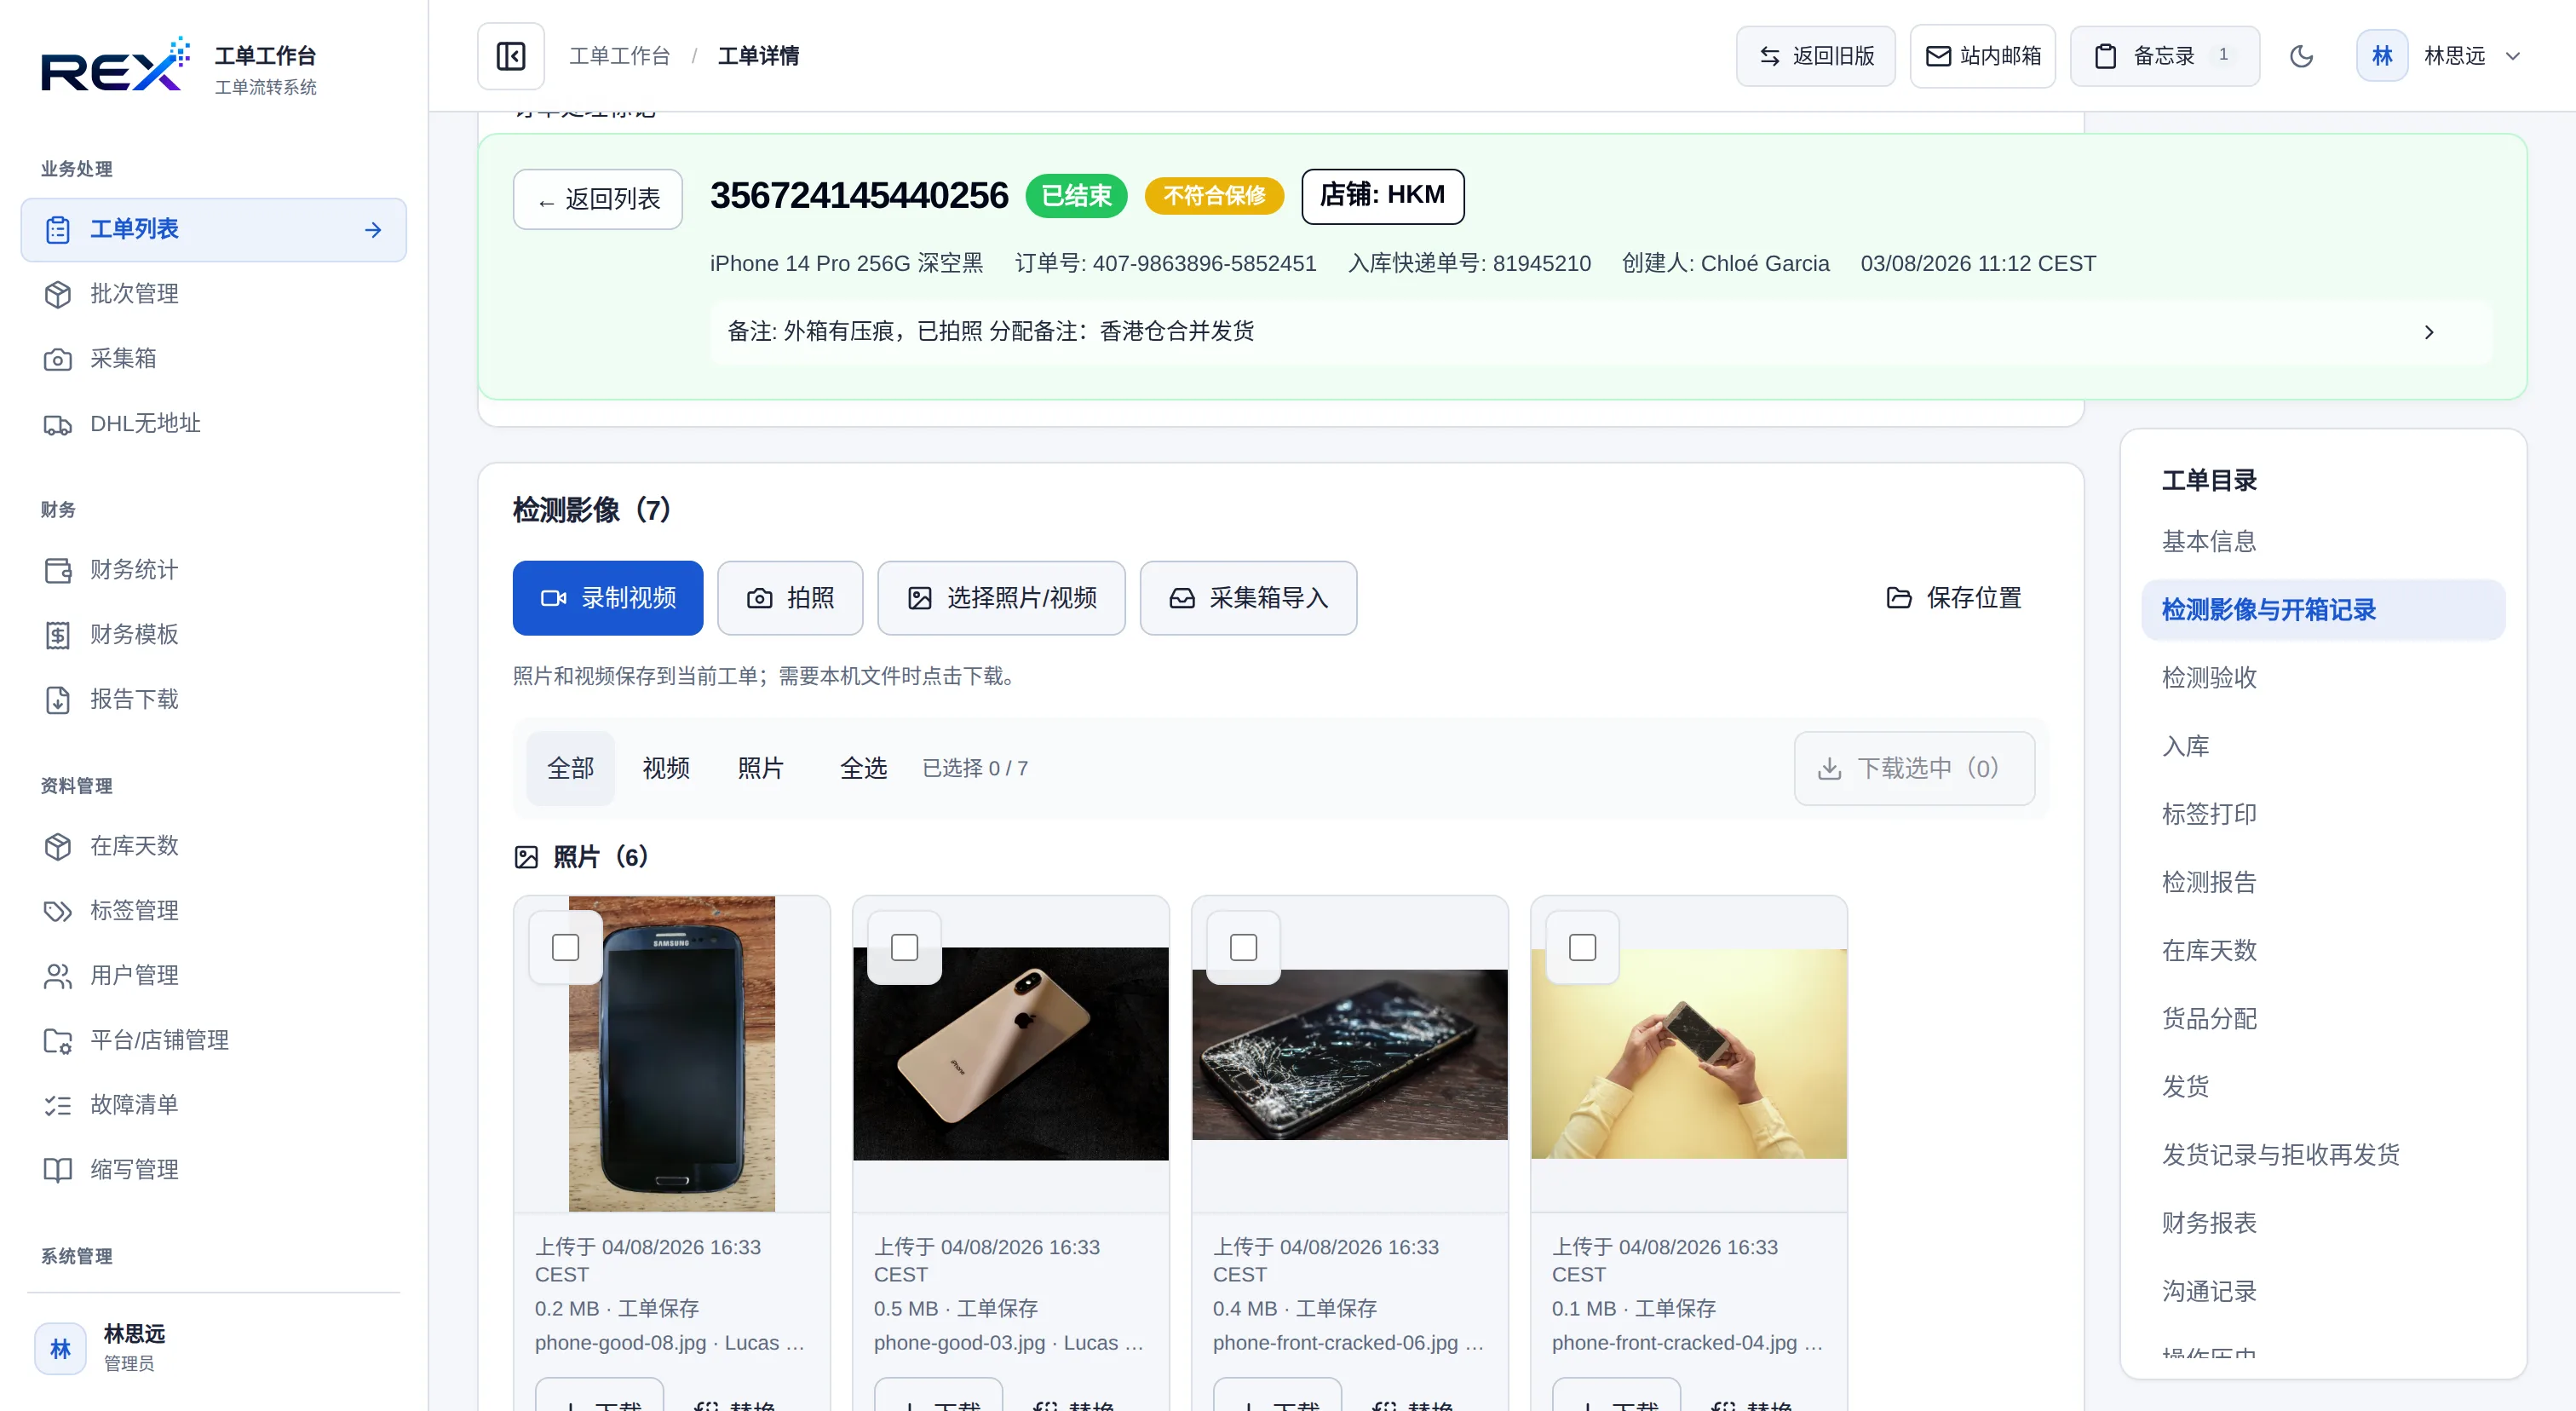
Task: Open 备忘录 from the top bar
Action: click(2164, 56)
